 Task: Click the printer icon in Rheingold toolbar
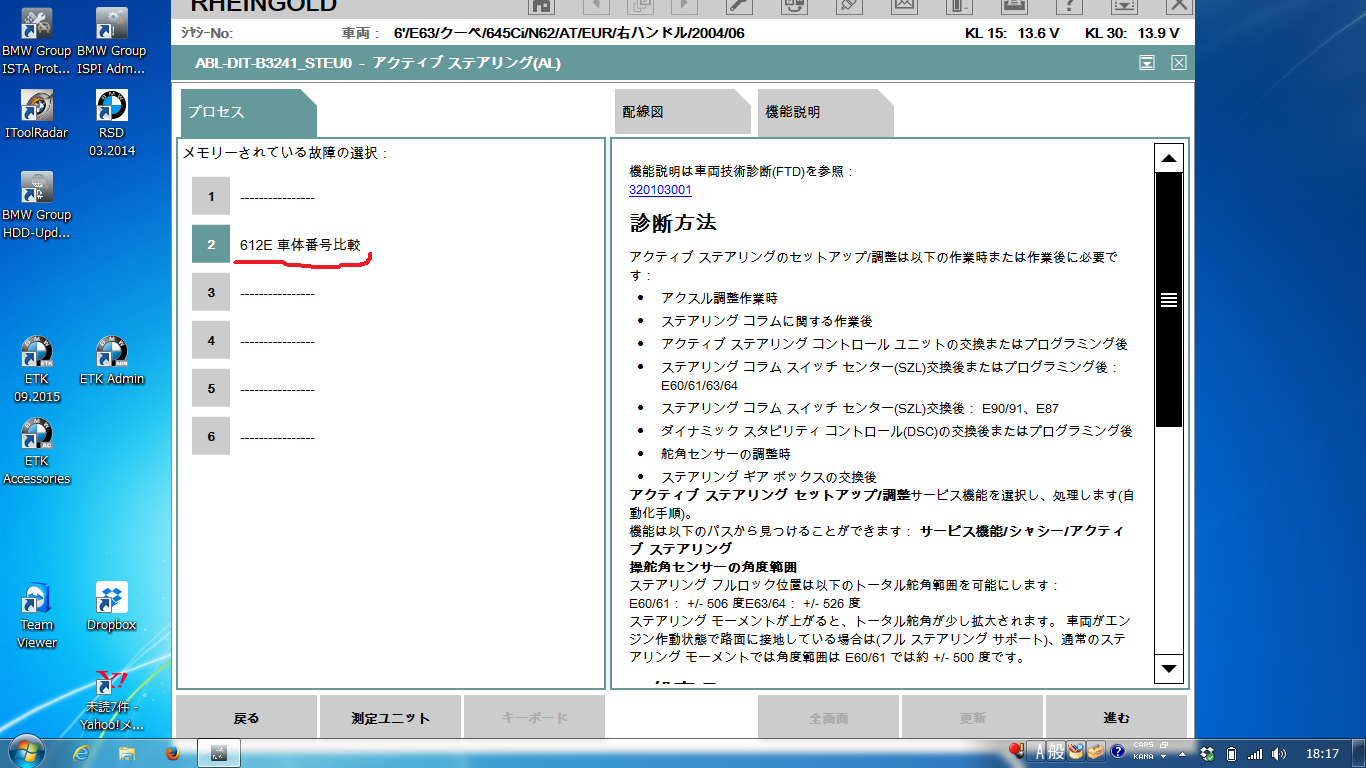(1013, 5)
